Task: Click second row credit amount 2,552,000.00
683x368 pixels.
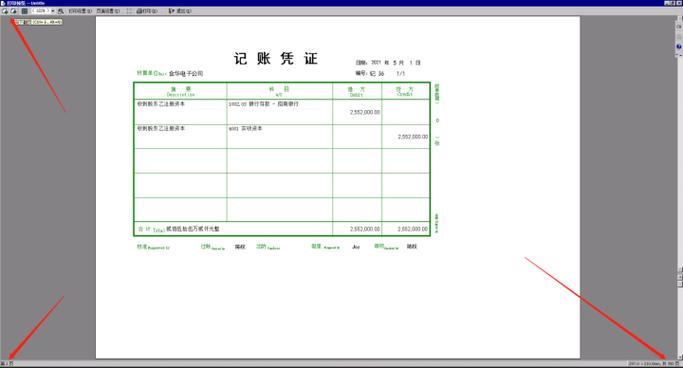Action: pos(413,137)
